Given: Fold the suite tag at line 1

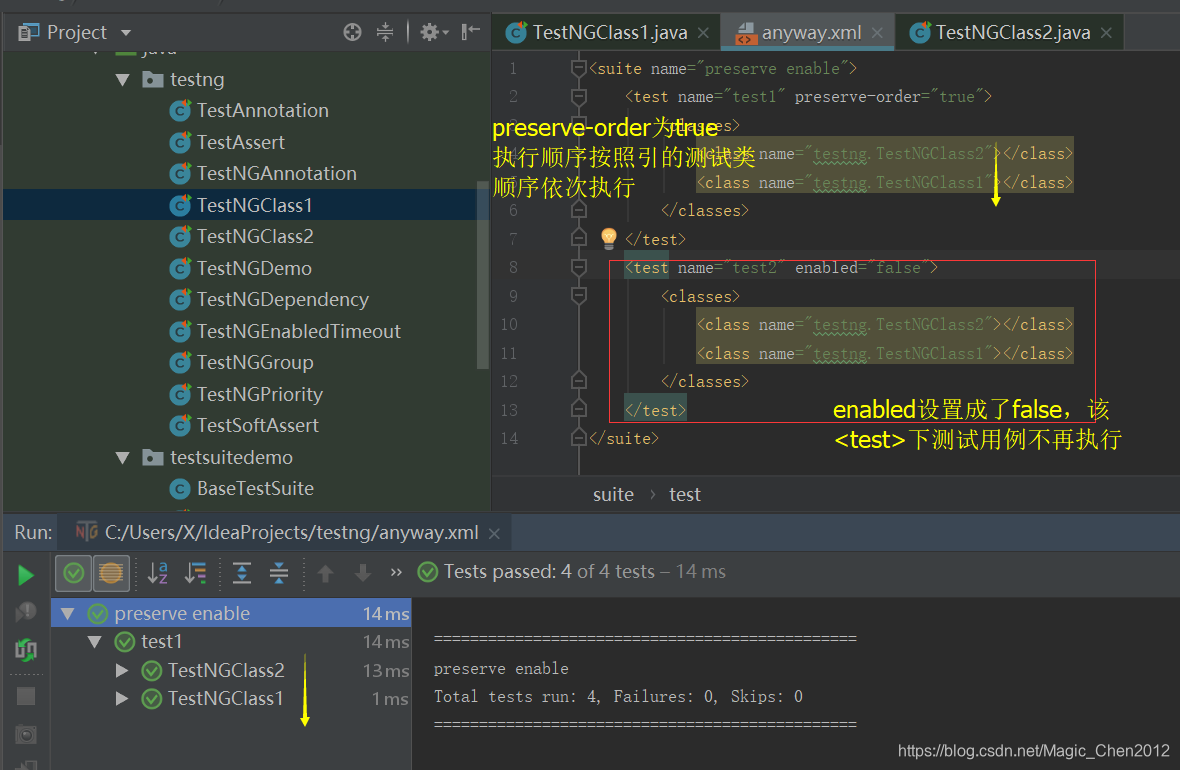Looking at the screenshot, I should (578, 68).
